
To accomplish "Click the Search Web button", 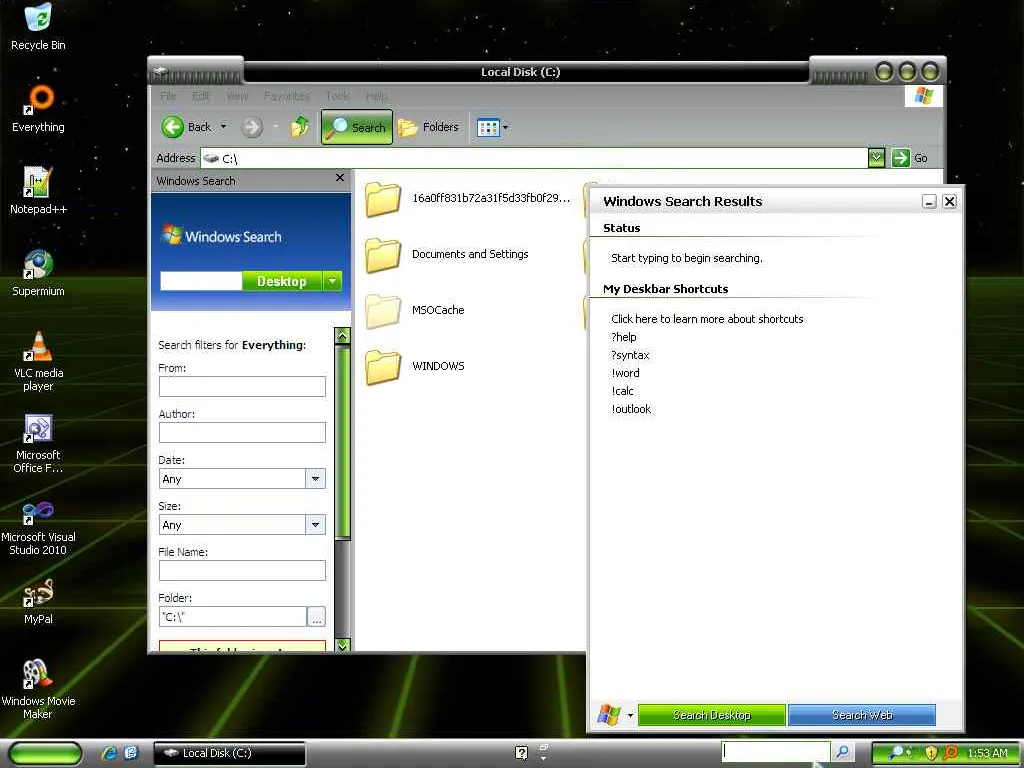I will coord(862,715).
